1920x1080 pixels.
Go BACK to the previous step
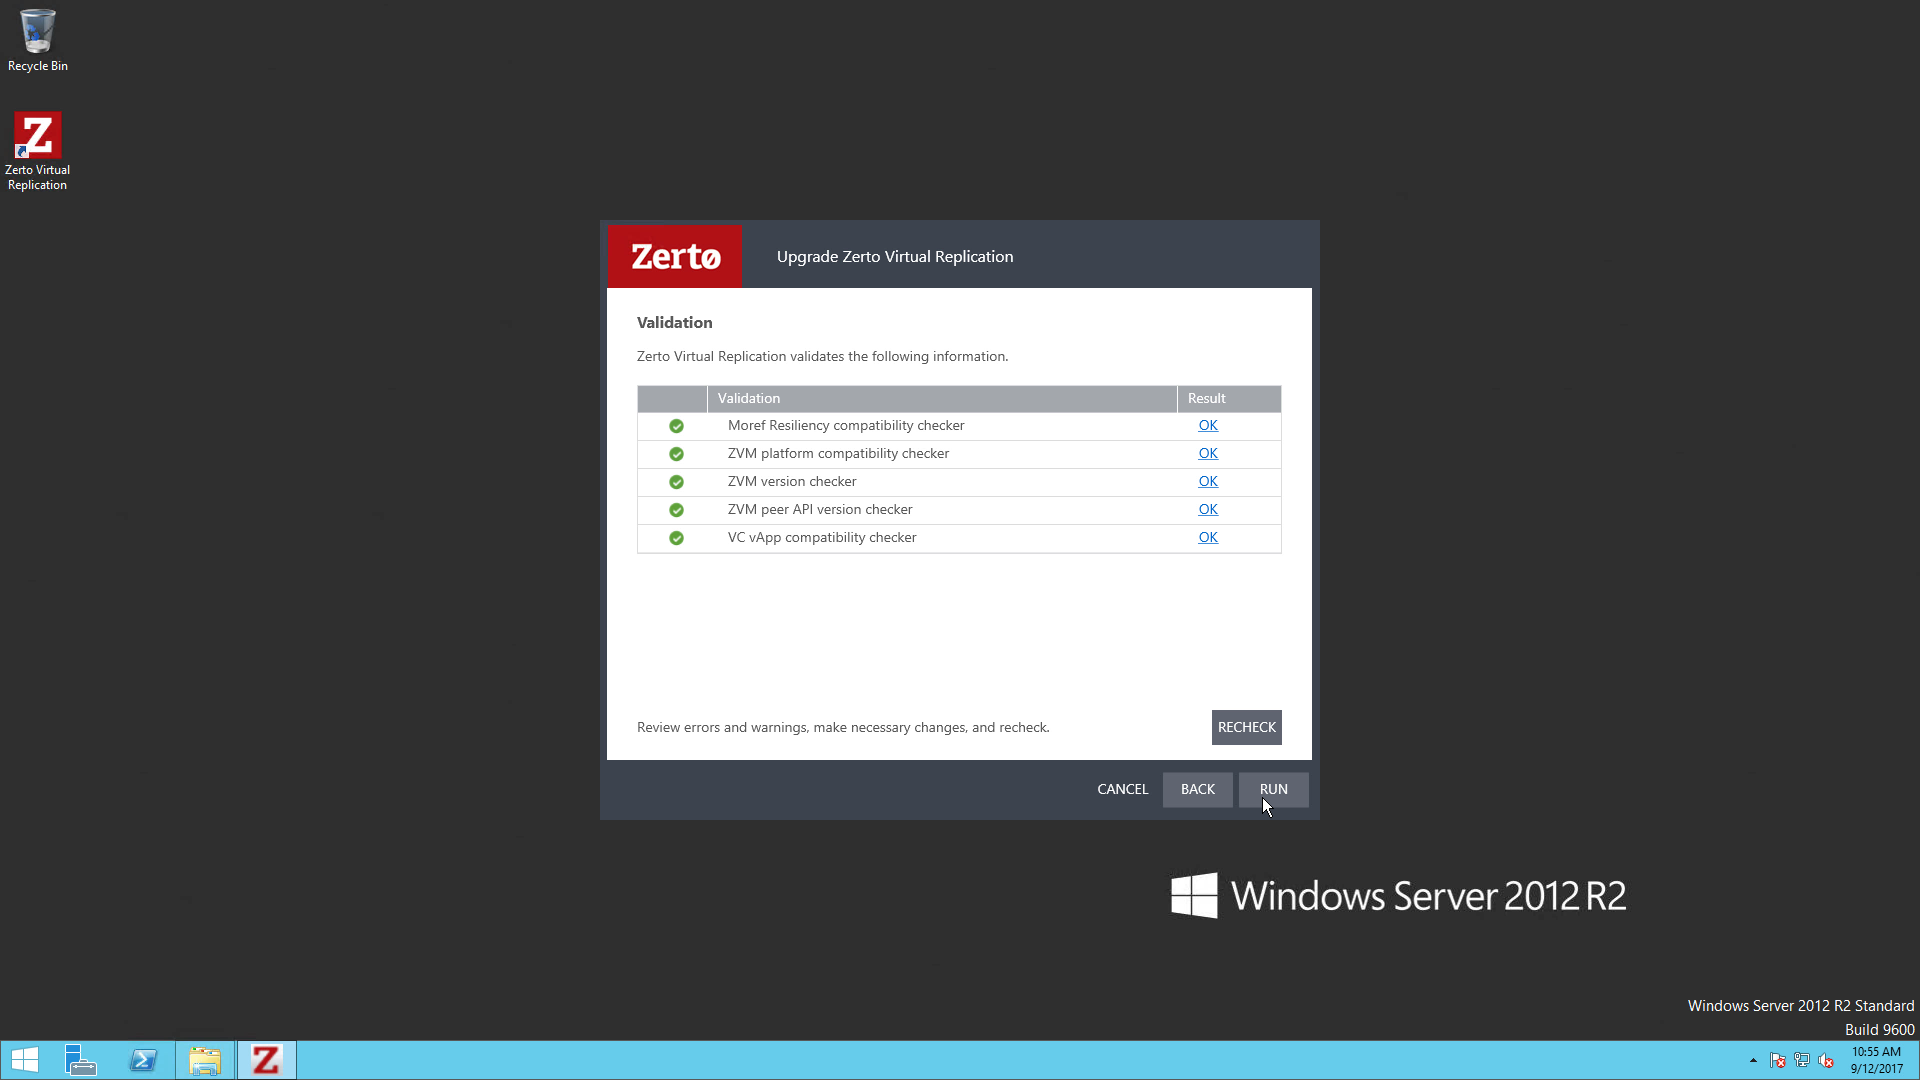tap(1197, 789)
